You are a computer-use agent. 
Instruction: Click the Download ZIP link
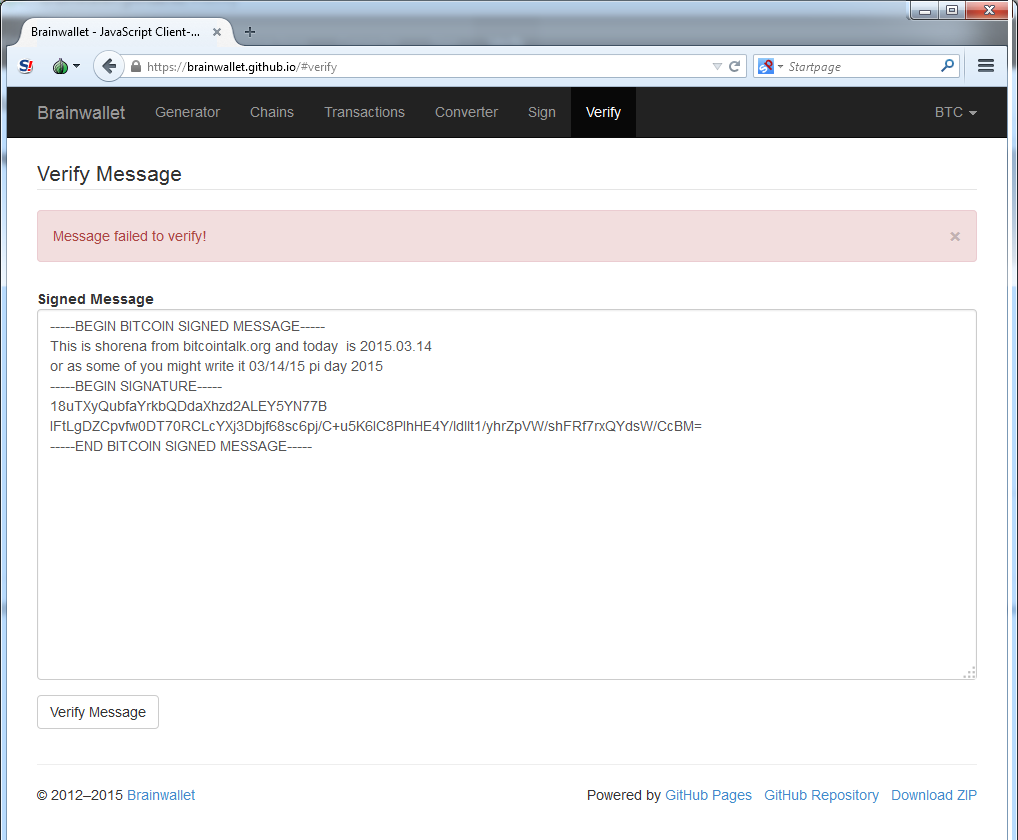(x=934, y=795)
